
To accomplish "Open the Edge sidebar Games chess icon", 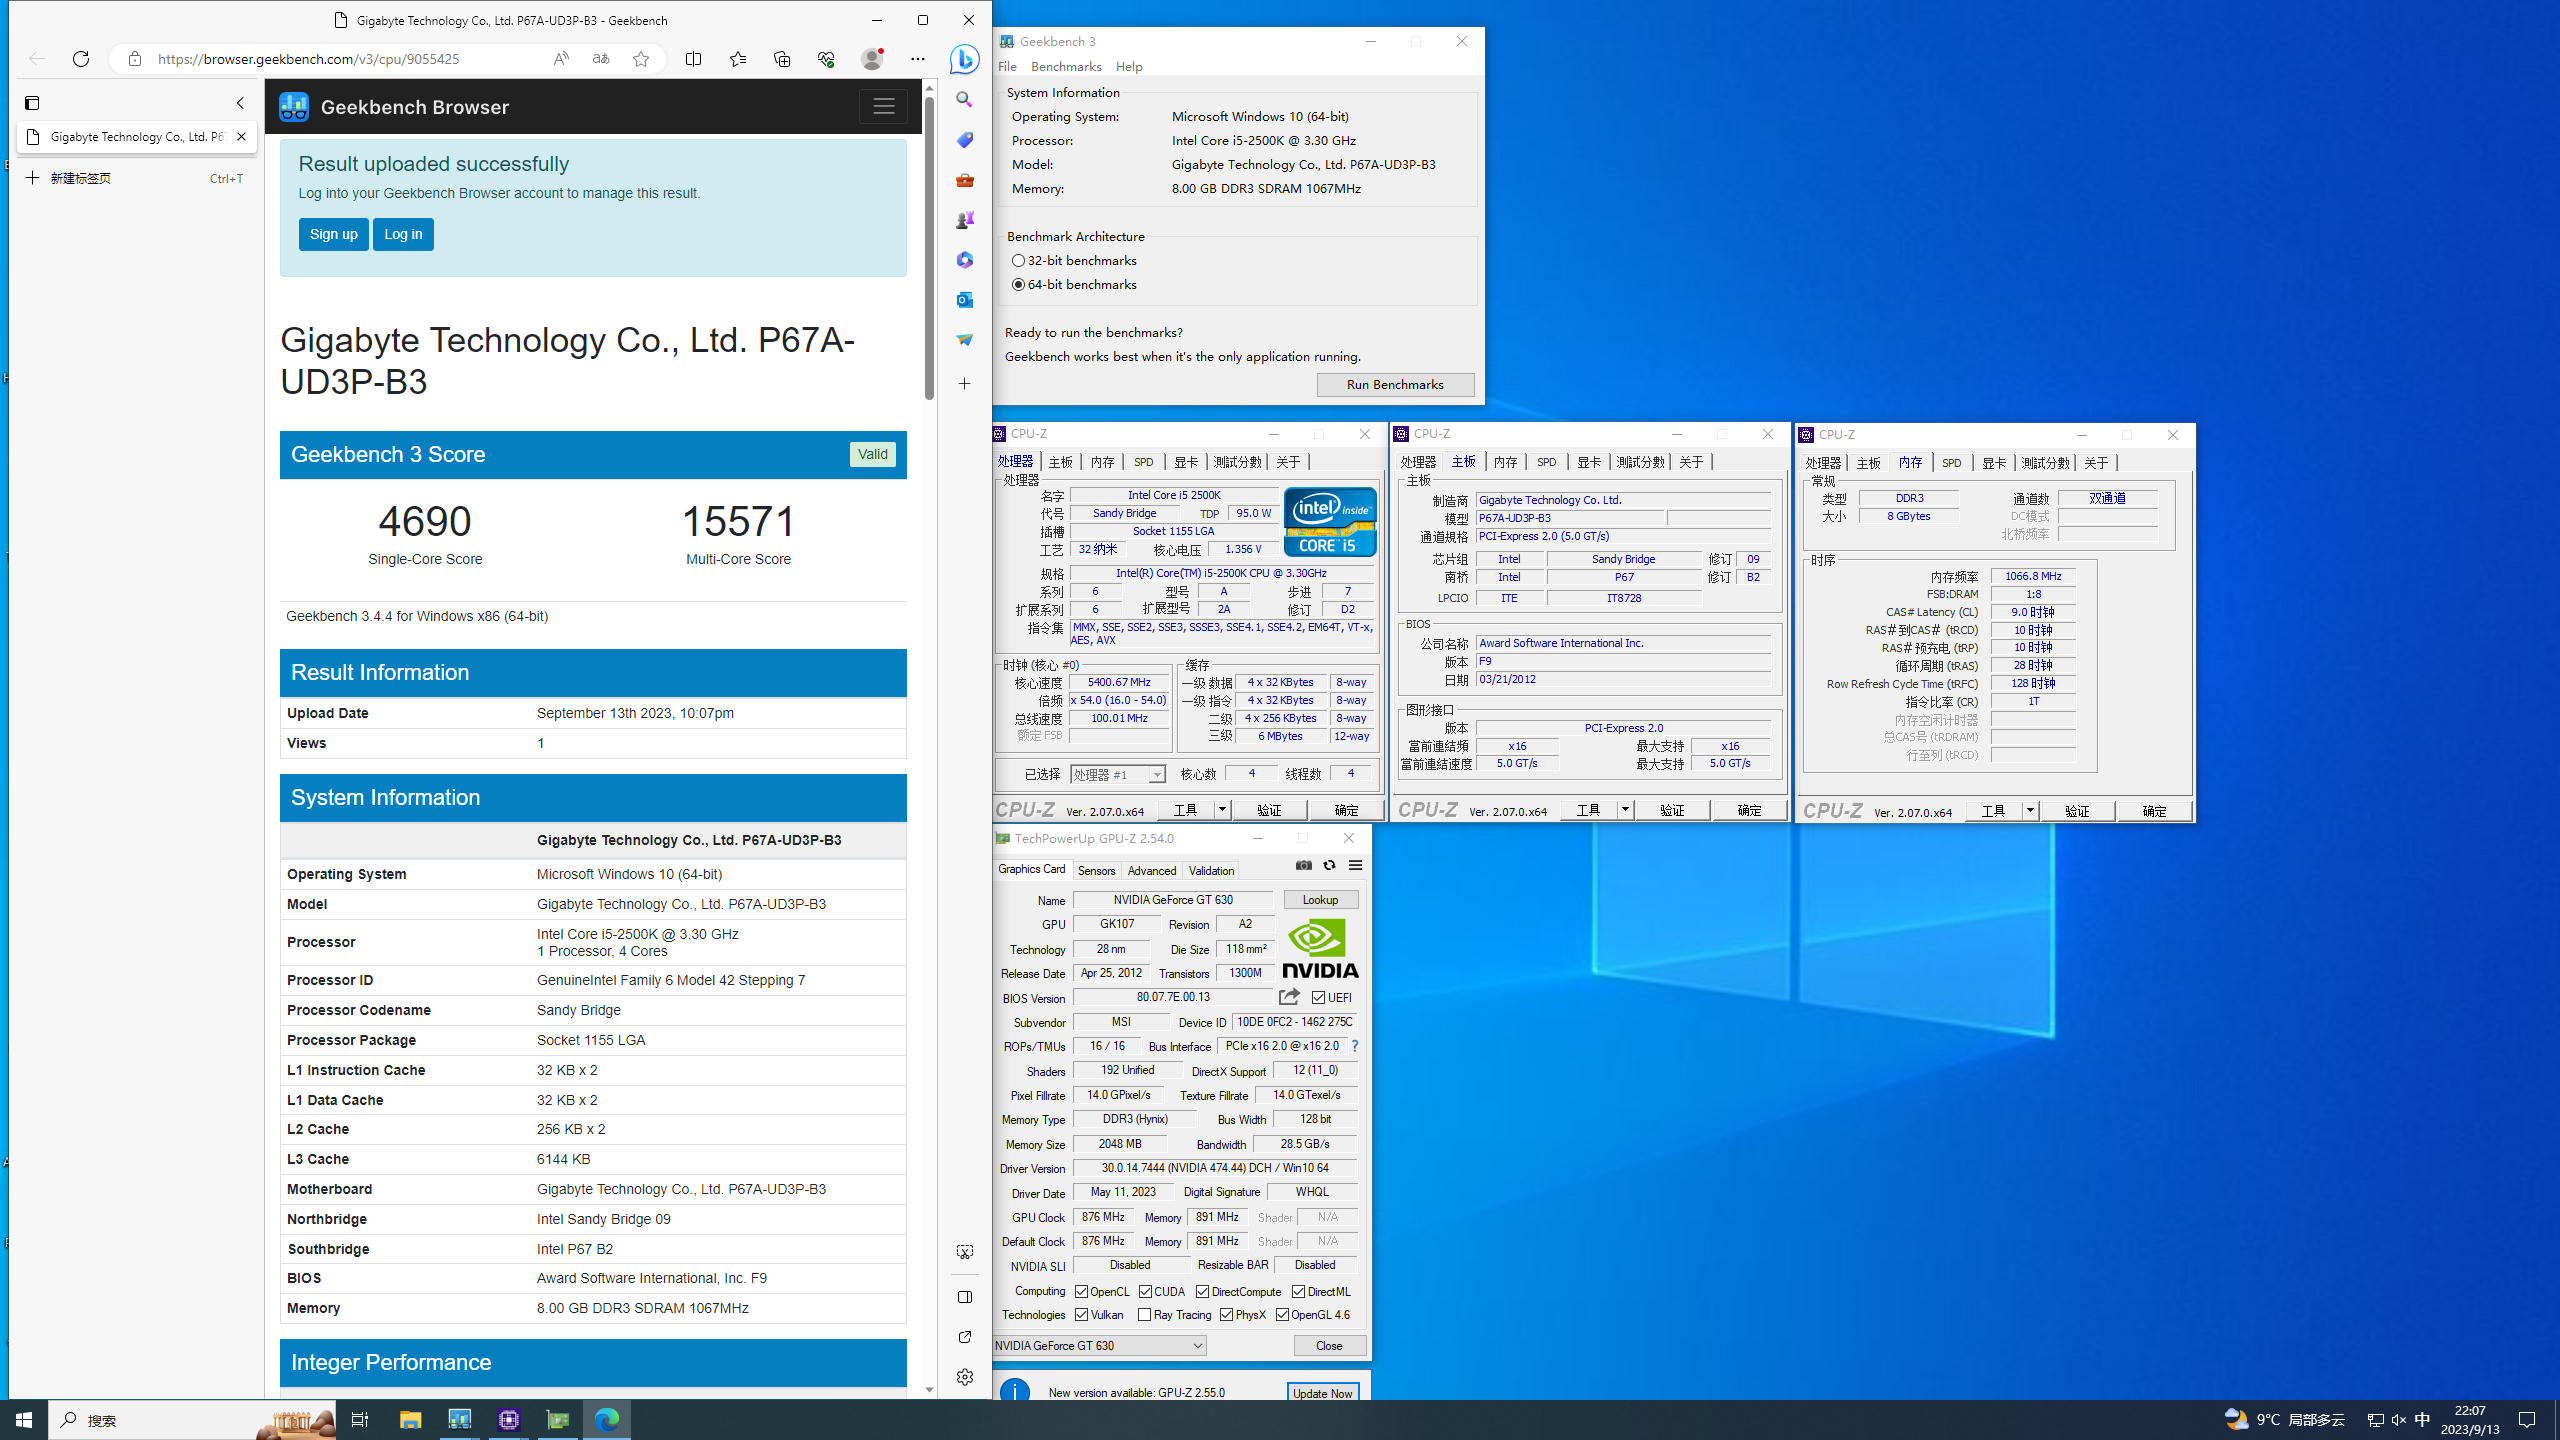I will [x=964, y=220].
